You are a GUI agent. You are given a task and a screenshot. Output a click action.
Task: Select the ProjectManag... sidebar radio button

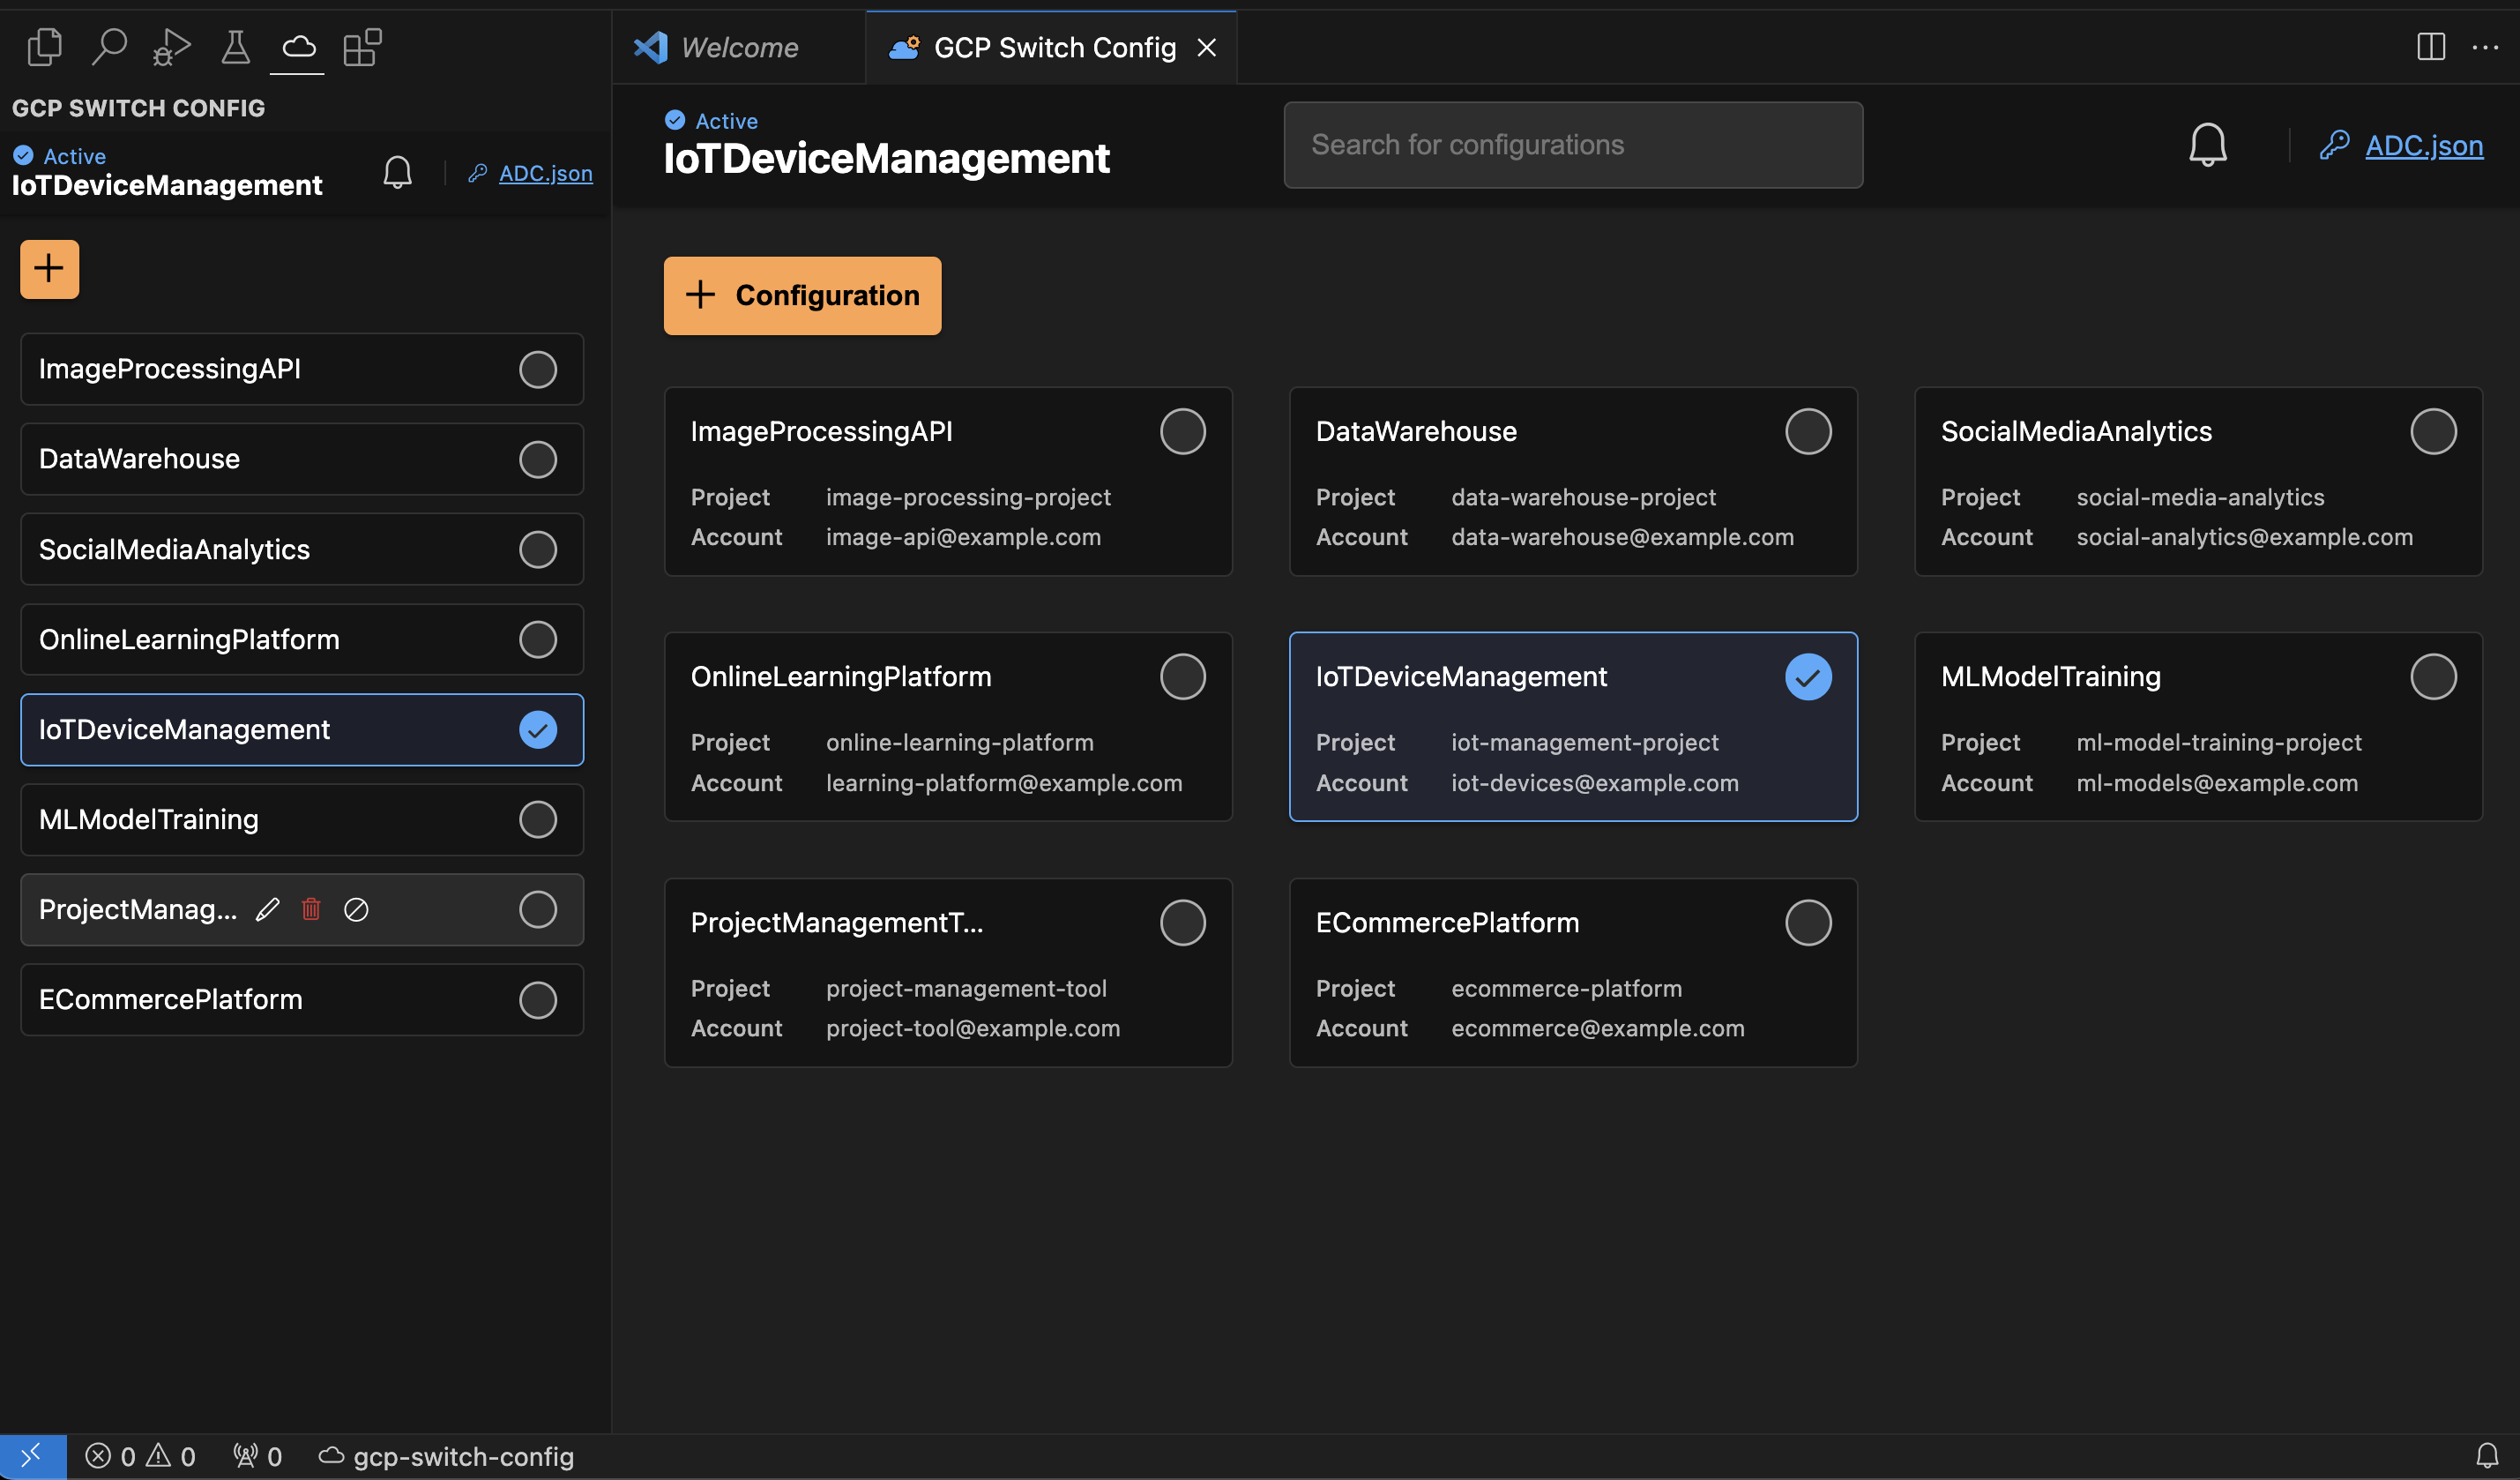click(538, 909)
